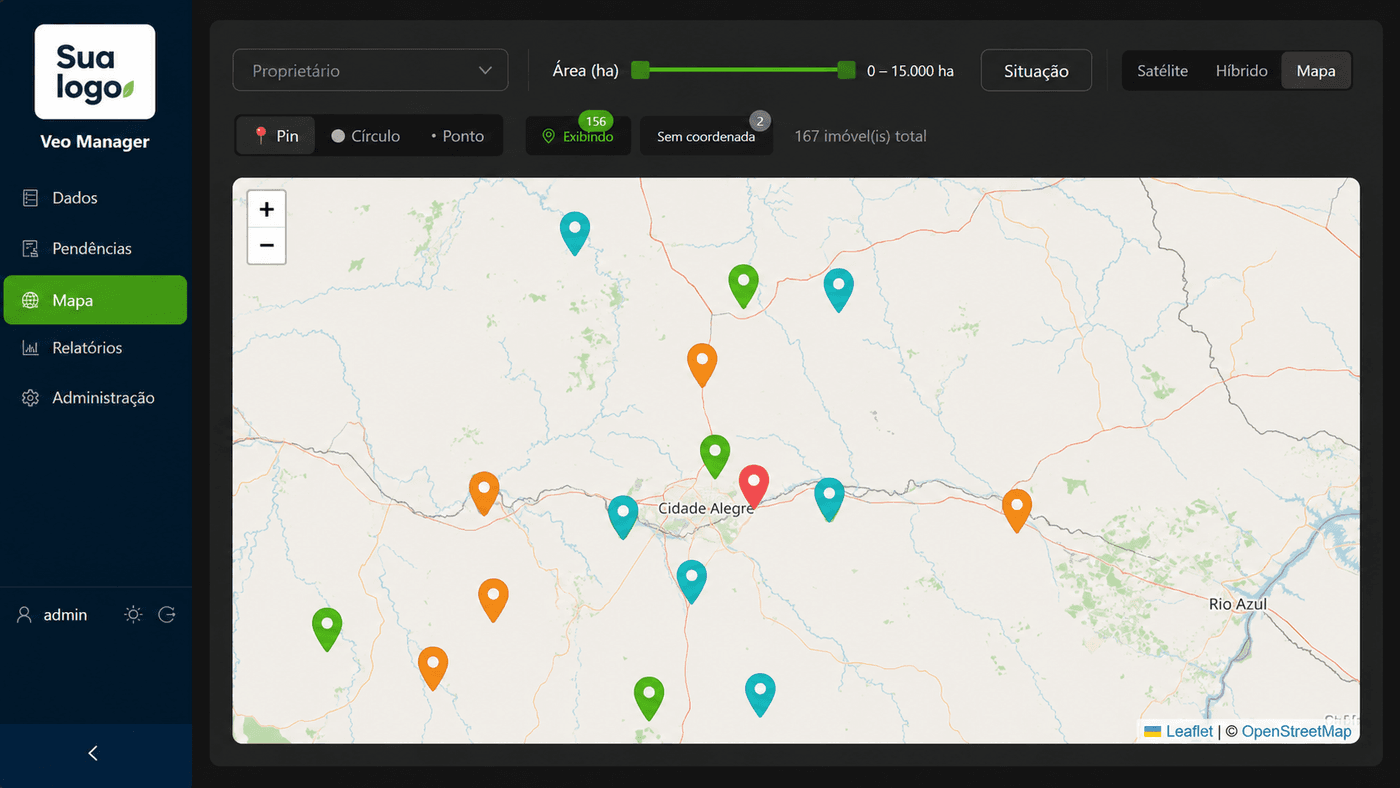The height and width of the screenshot is (788, 1400).
Task: Click the teal pin below Cidade Alegre
Action: point(692,582)
